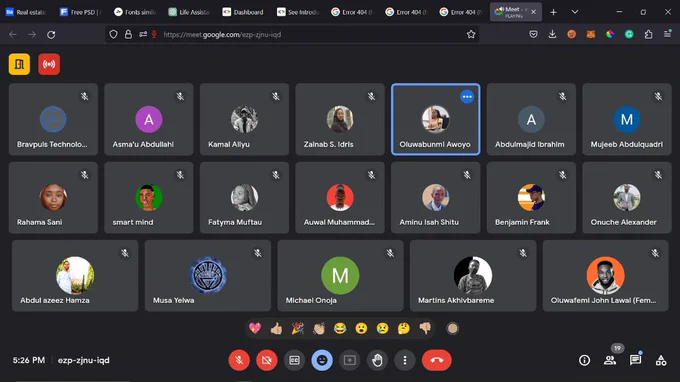Open the Pocket save icon

pos(533,34)
